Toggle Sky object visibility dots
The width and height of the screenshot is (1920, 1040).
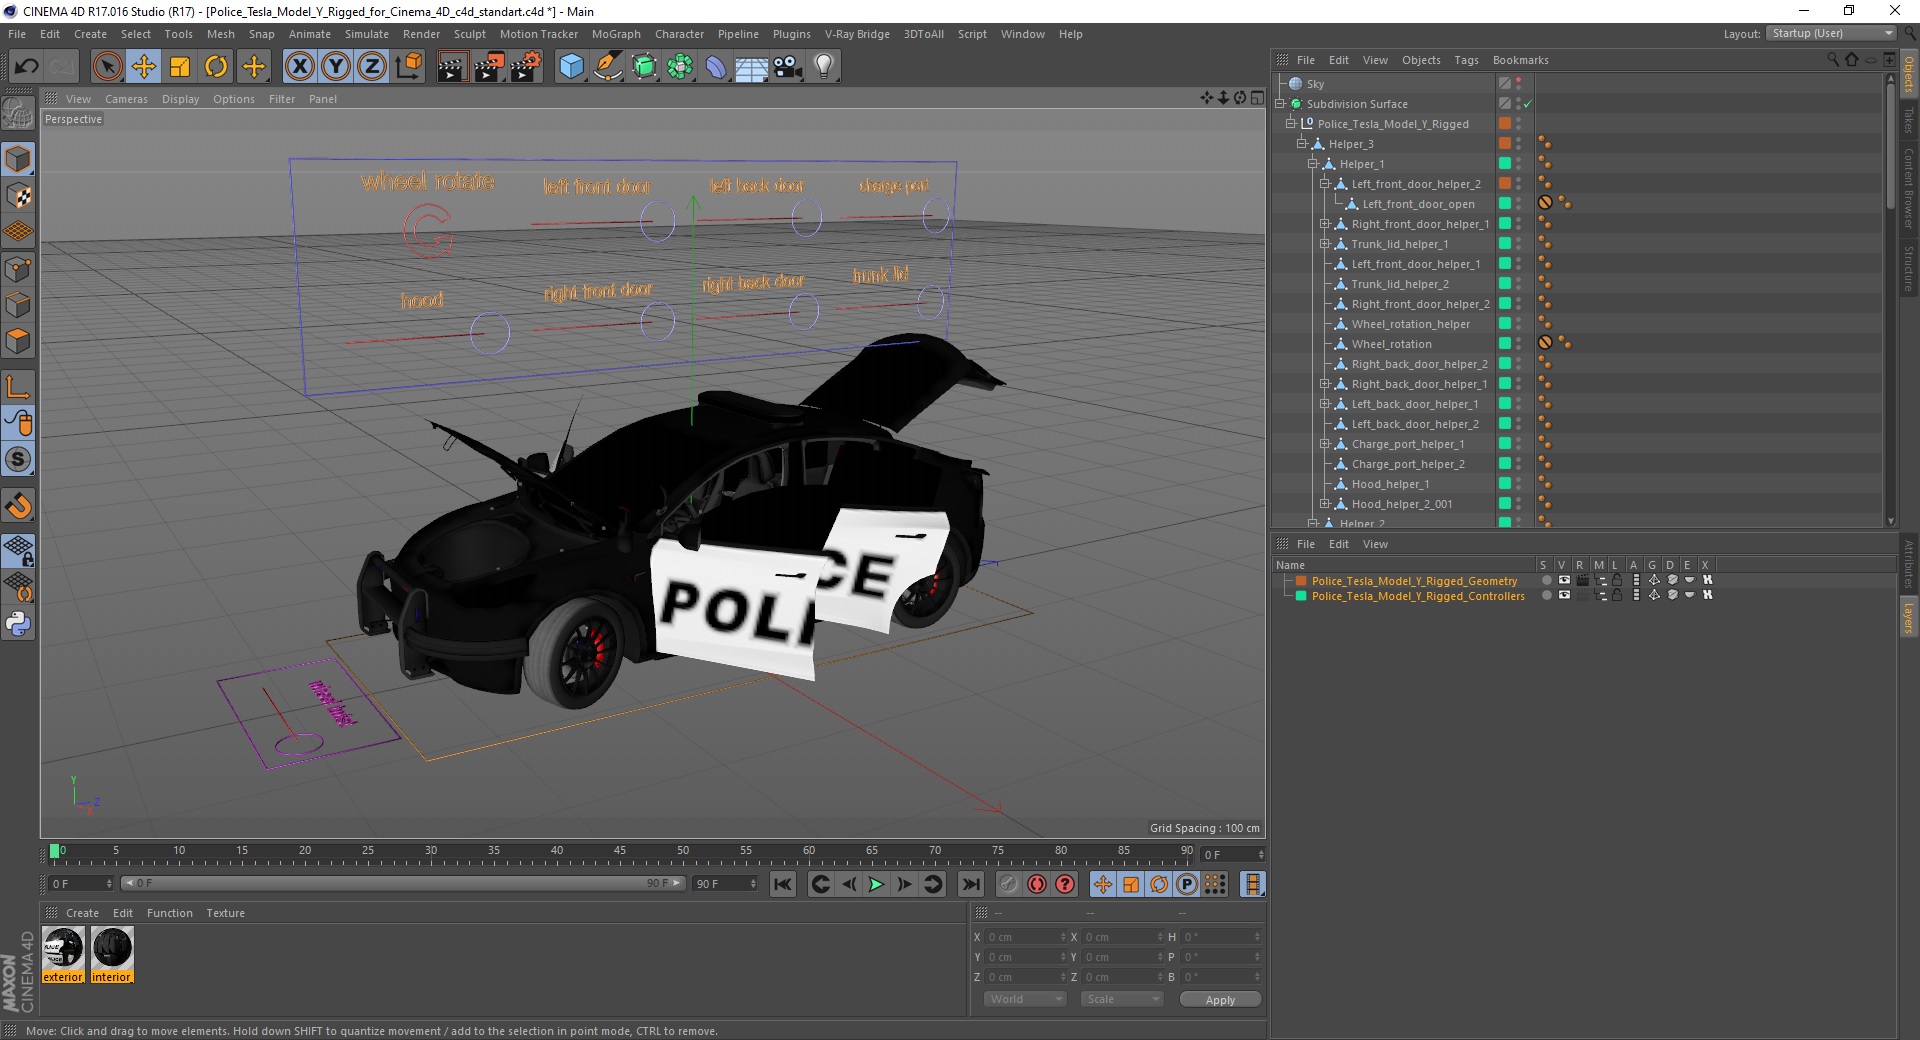[x=1519, y=84]
